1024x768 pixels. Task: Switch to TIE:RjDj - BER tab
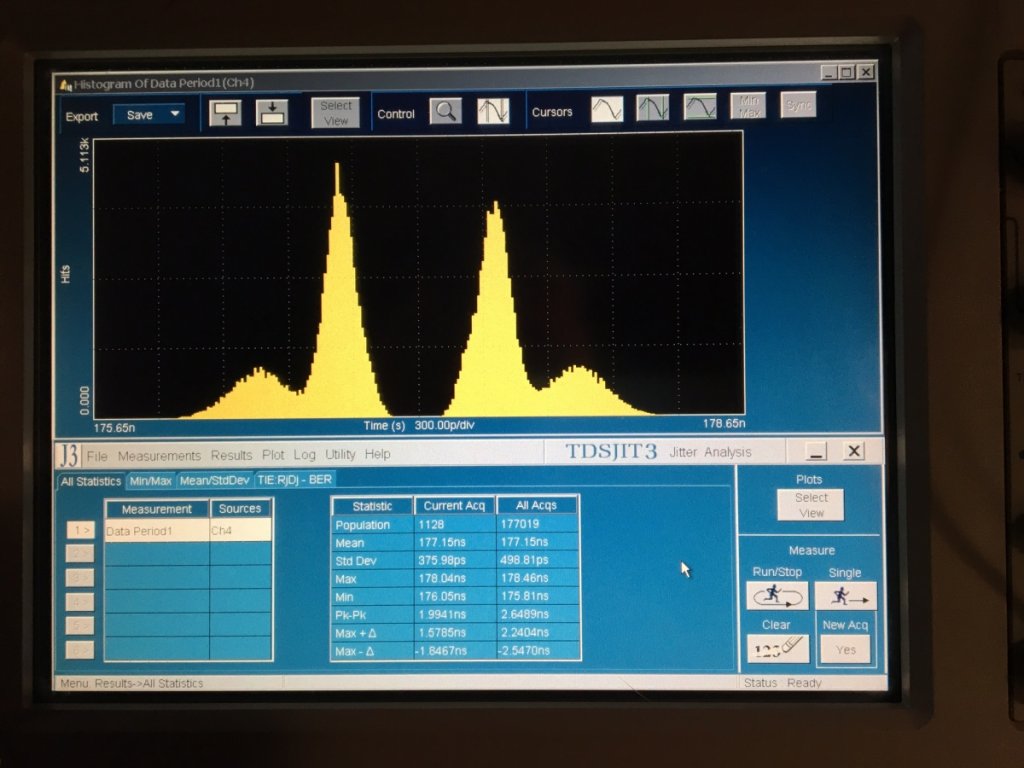coord(295,479)
